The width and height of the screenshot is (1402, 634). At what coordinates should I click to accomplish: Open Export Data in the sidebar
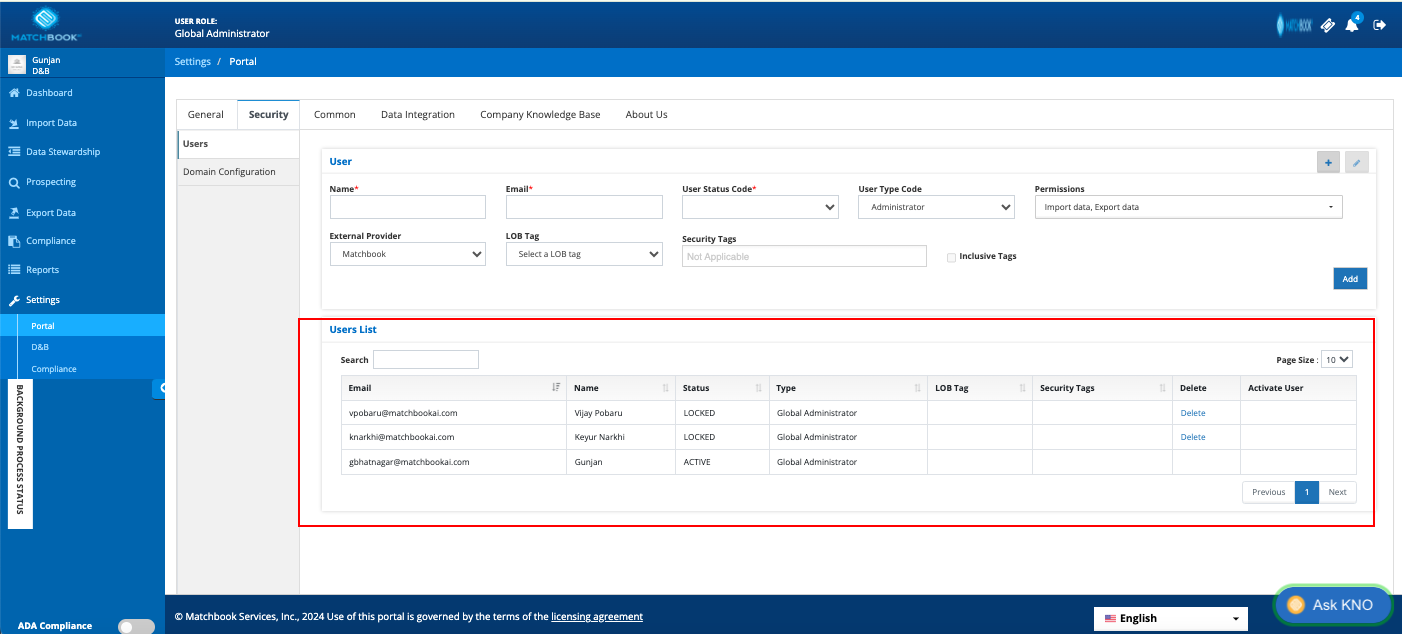(51, 213)
